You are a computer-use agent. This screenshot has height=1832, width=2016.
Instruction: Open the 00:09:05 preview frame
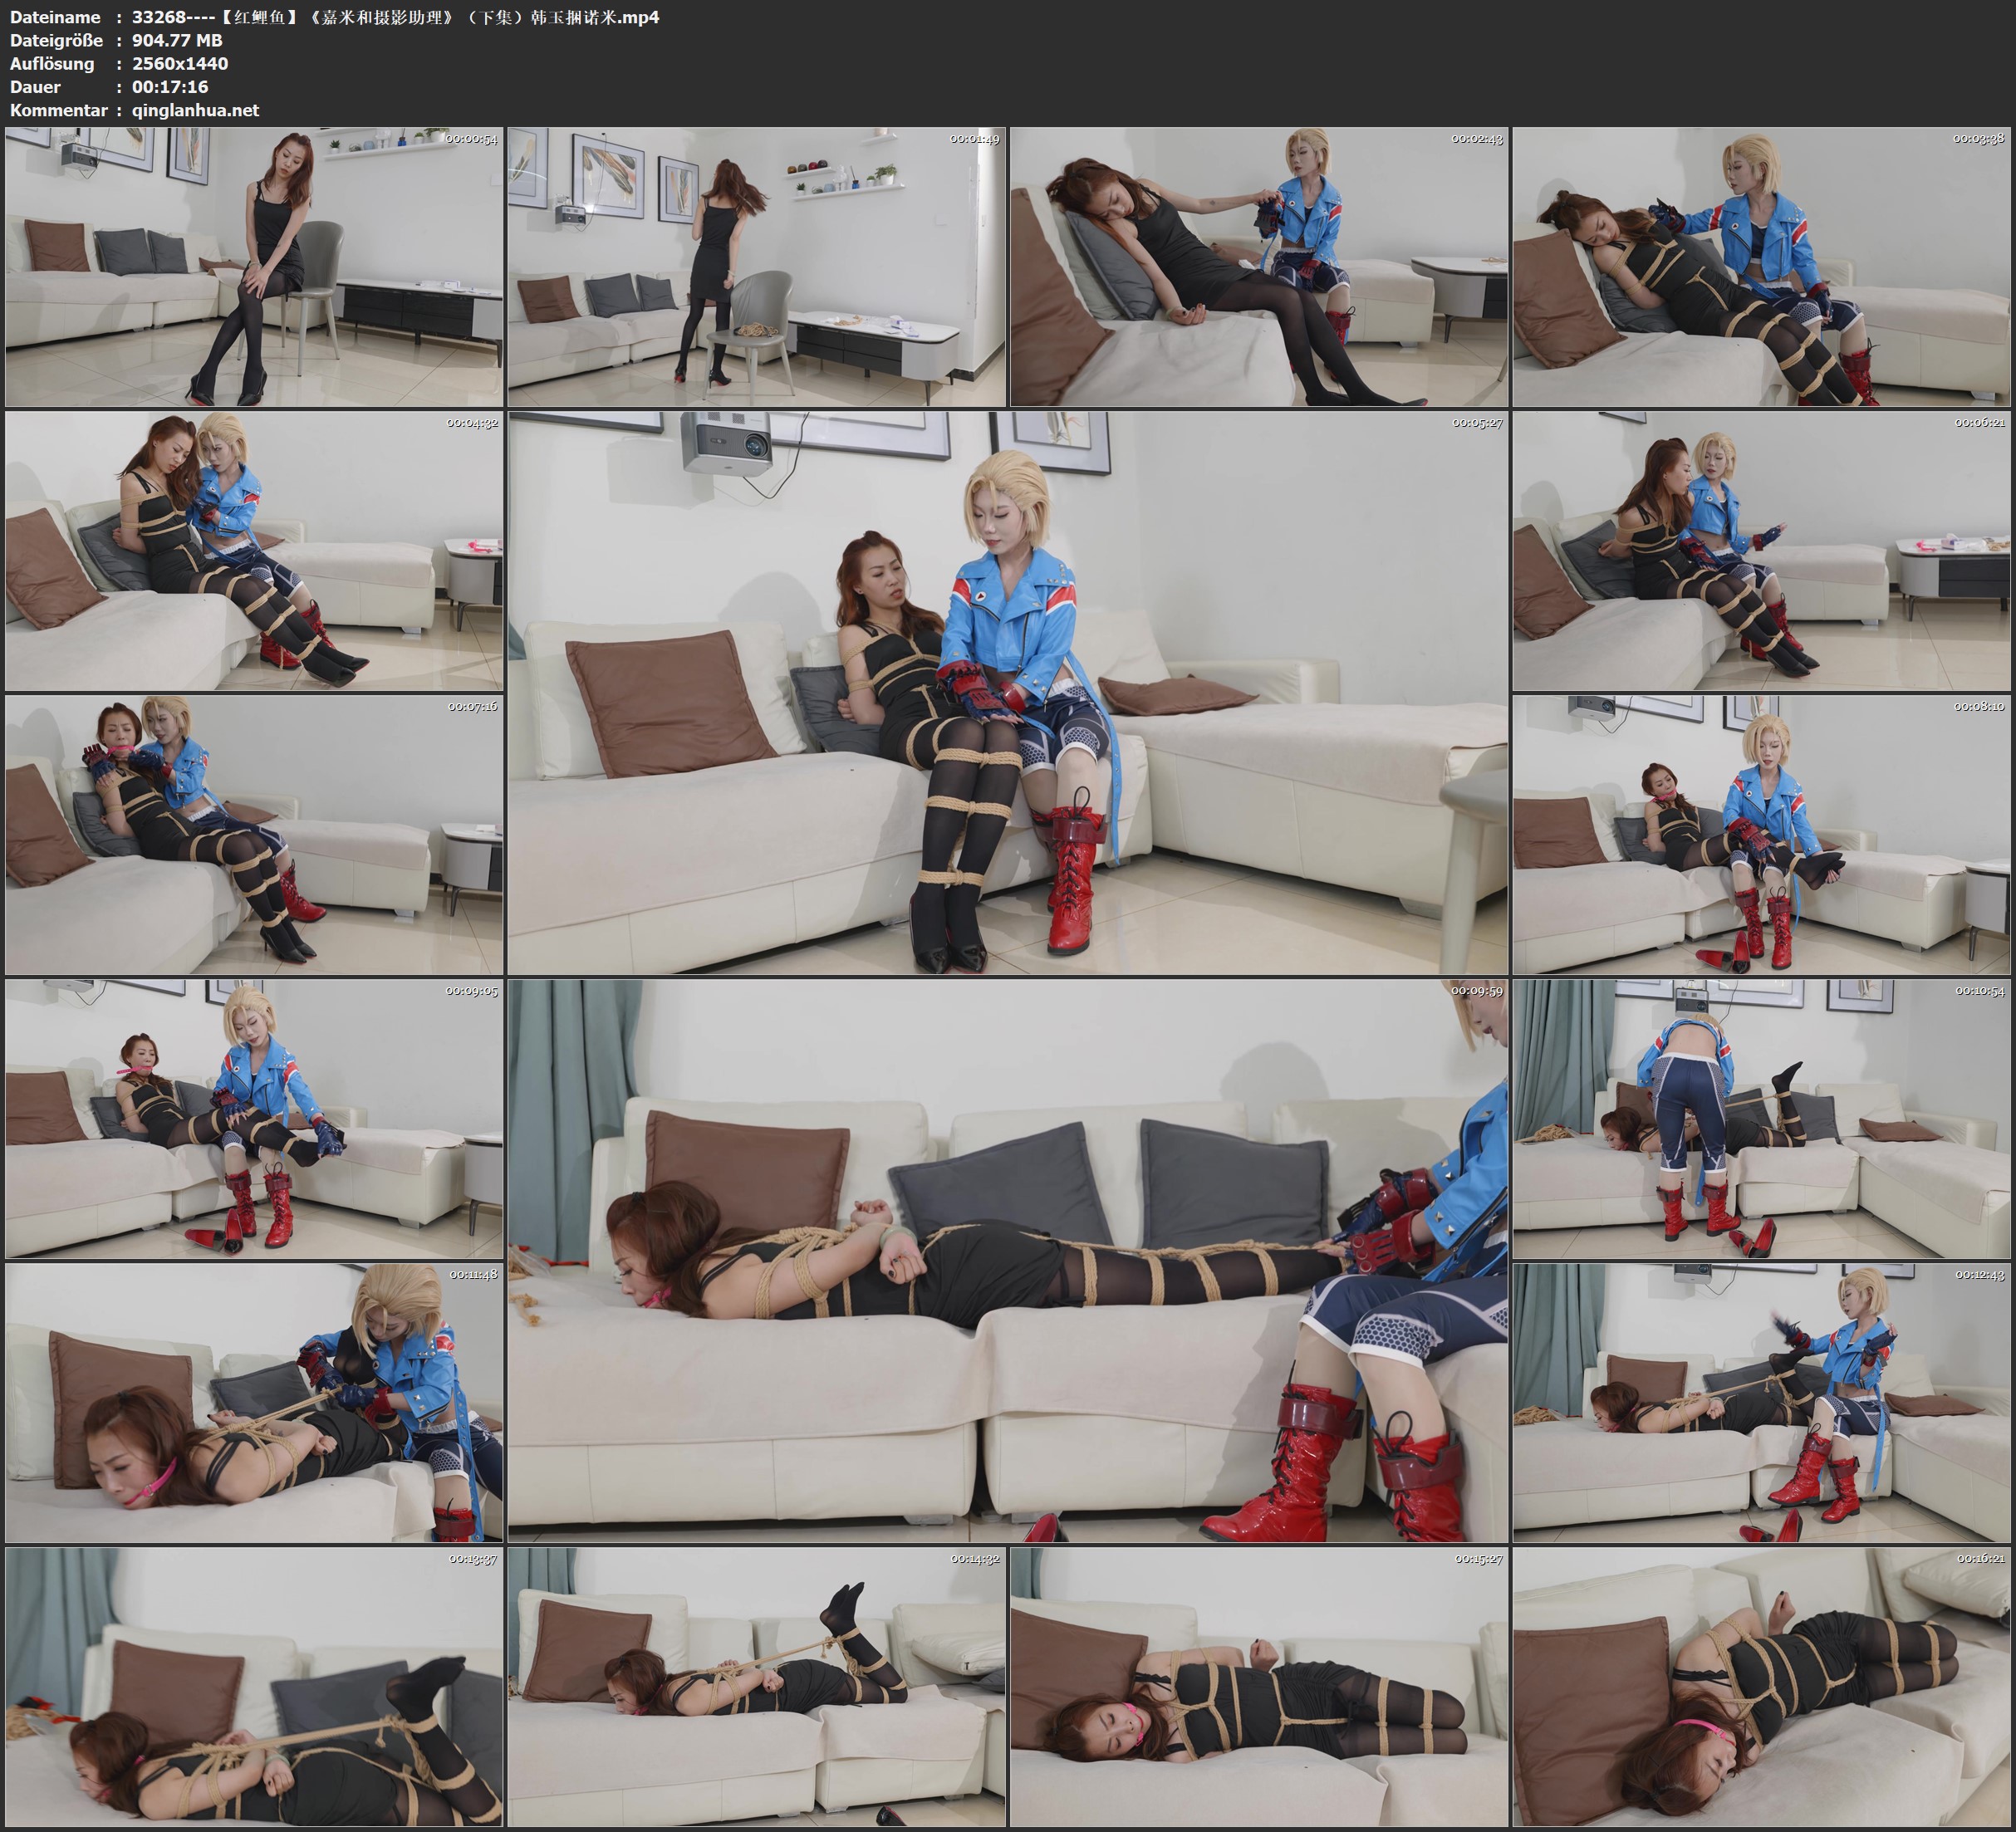click(254, 1119)
